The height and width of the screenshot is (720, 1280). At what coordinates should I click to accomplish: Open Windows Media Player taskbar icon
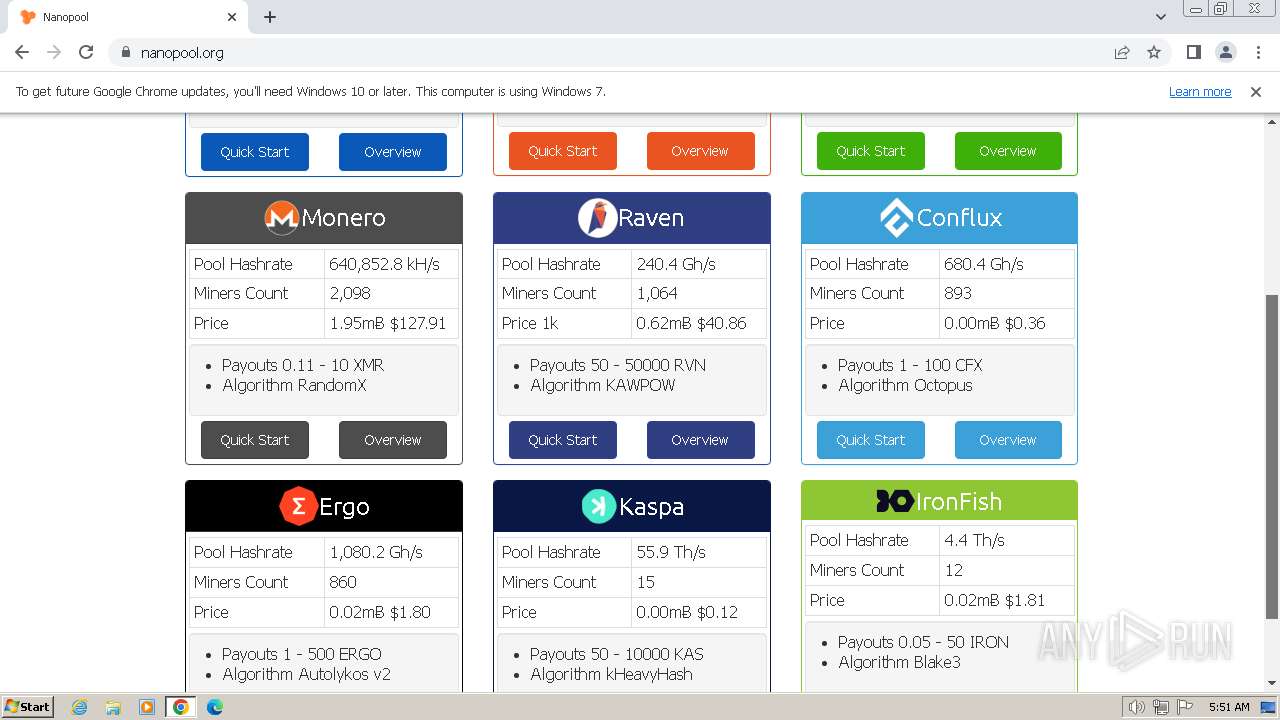147,707
